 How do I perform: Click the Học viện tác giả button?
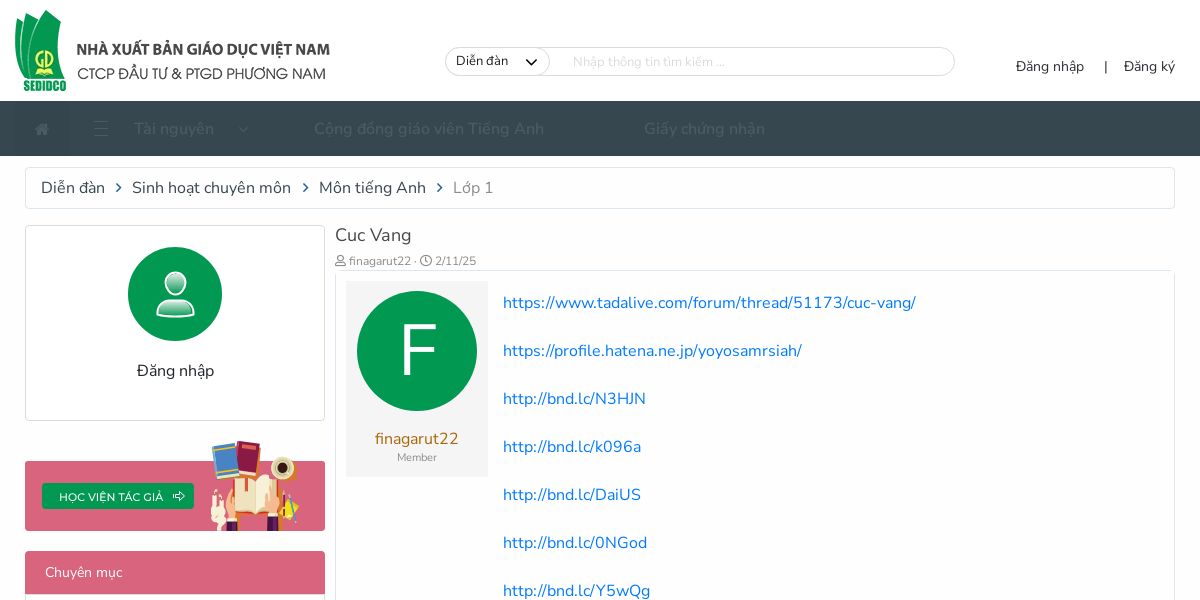tap(118, 496)
